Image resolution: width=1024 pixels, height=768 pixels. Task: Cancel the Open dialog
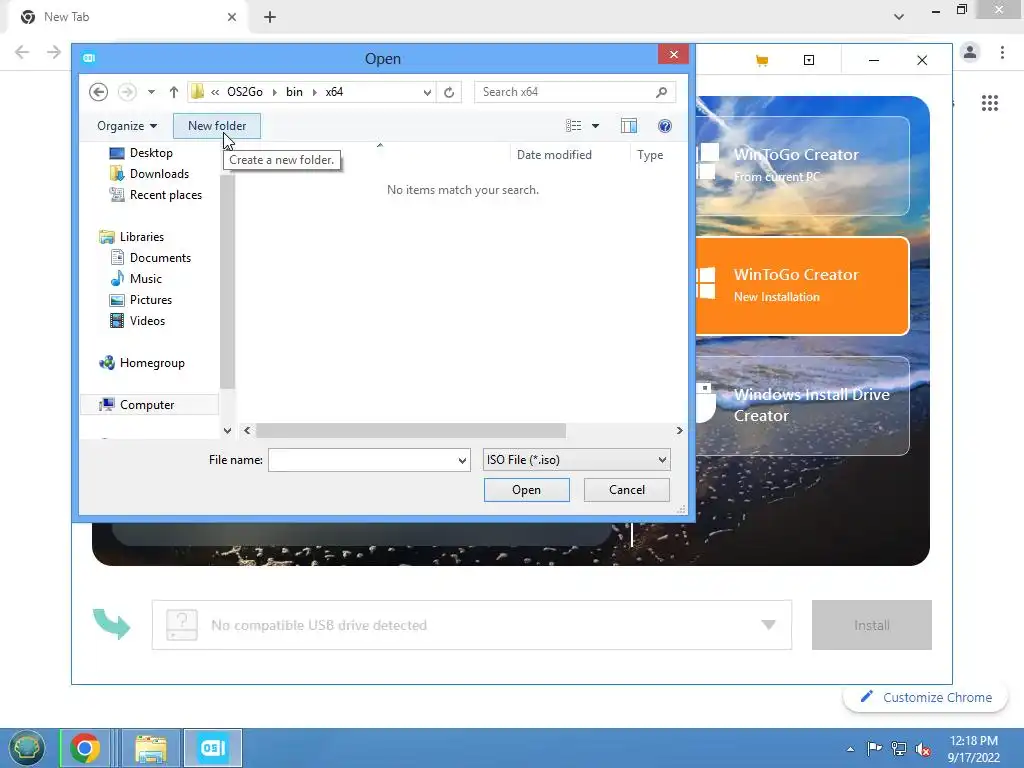tap(627, 490)
